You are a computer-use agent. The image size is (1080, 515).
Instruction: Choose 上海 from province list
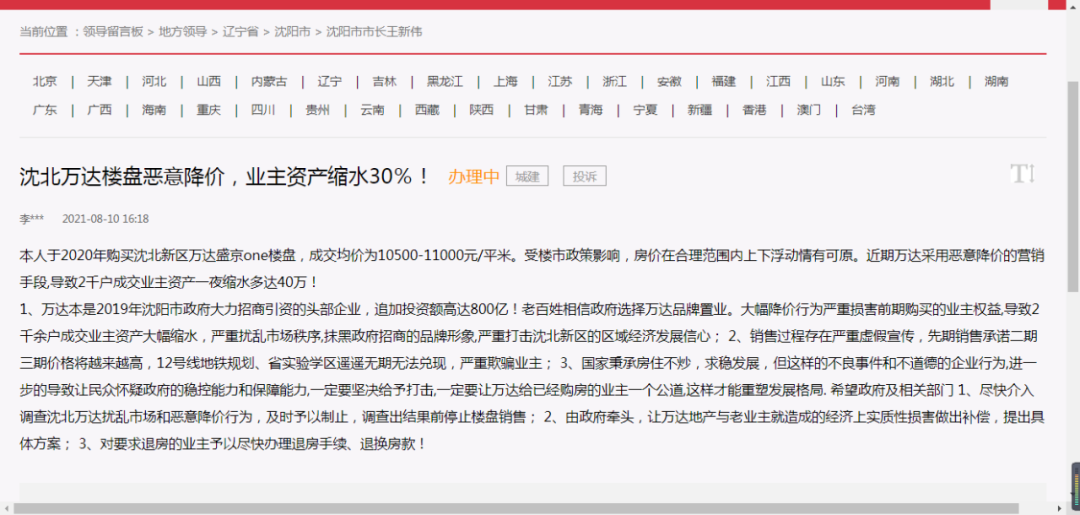pos(505,81)
